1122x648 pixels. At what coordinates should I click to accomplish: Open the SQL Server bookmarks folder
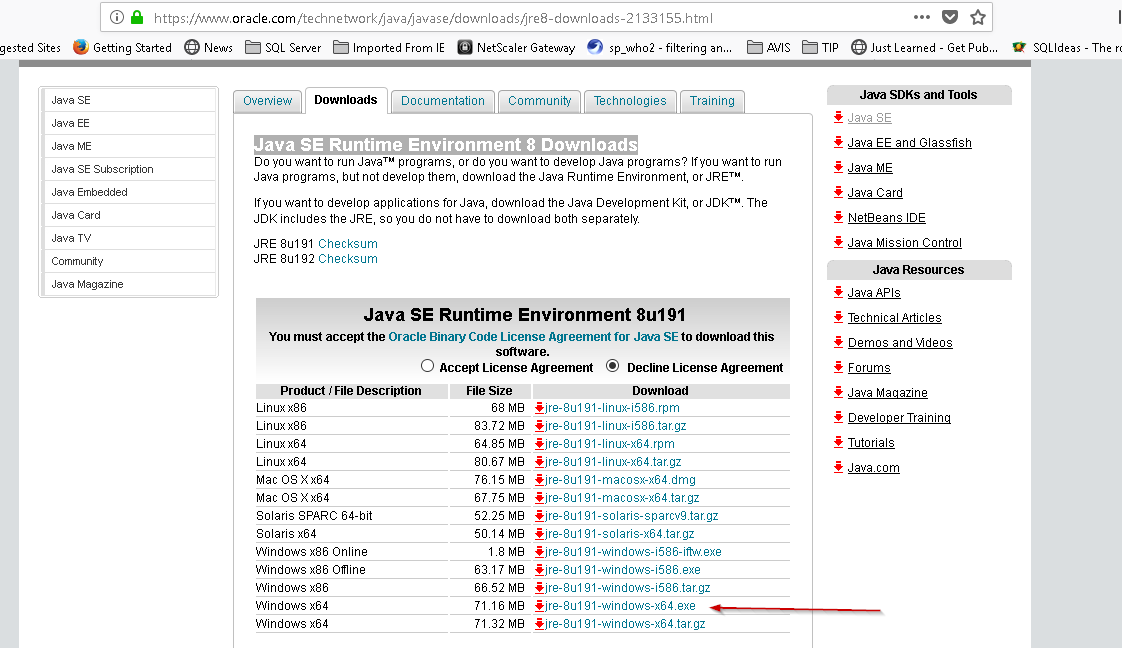click(x=283, y=47)
